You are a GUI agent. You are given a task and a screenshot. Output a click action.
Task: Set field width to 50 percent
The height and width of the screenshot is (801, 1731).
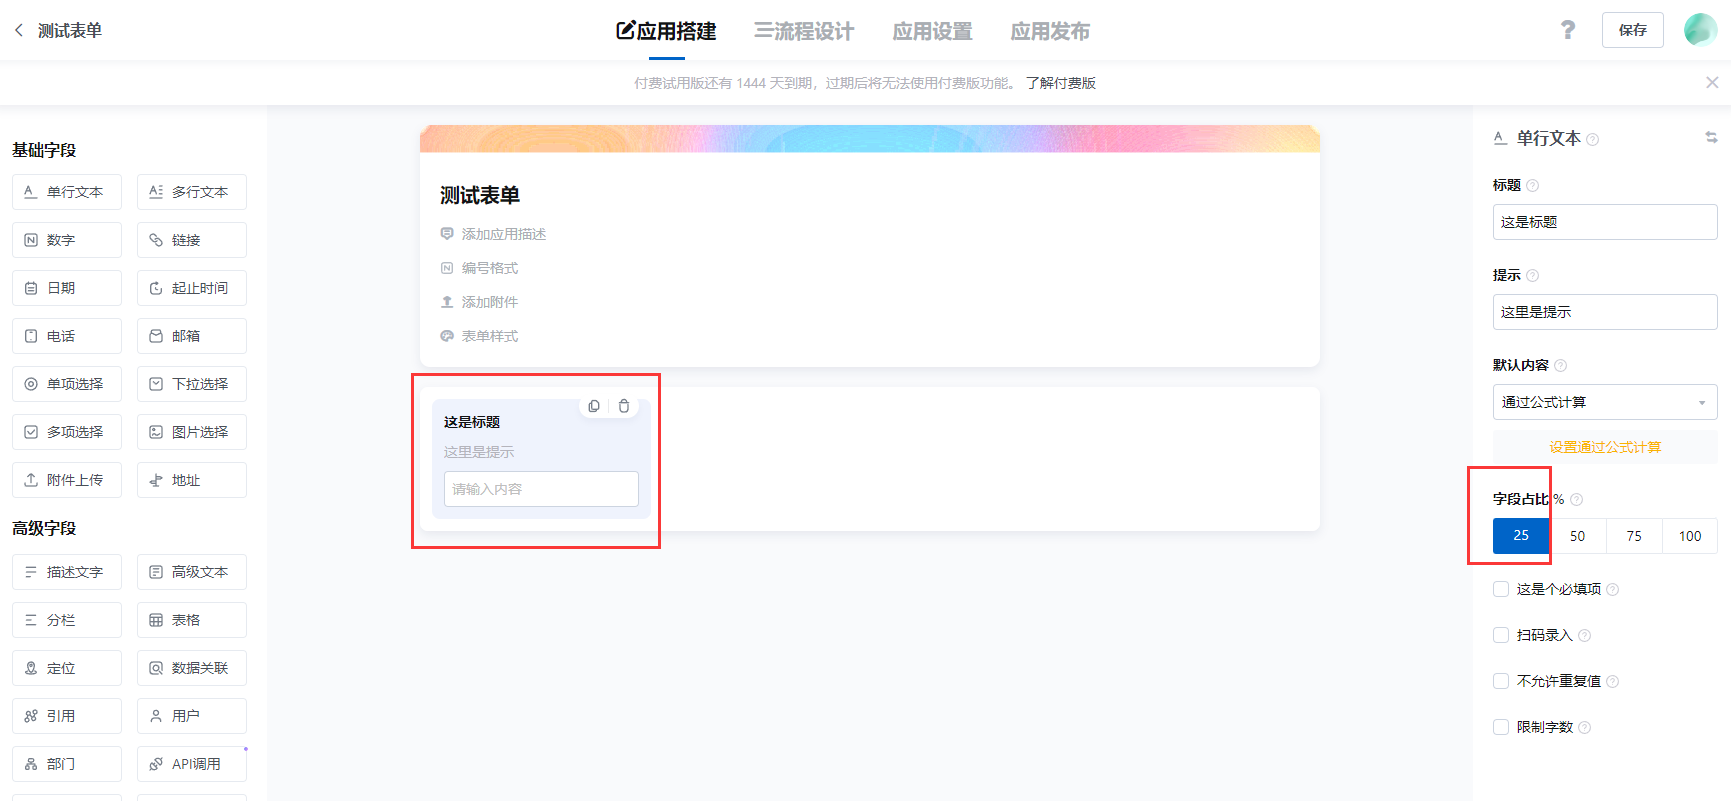(x=1577, y=536)
